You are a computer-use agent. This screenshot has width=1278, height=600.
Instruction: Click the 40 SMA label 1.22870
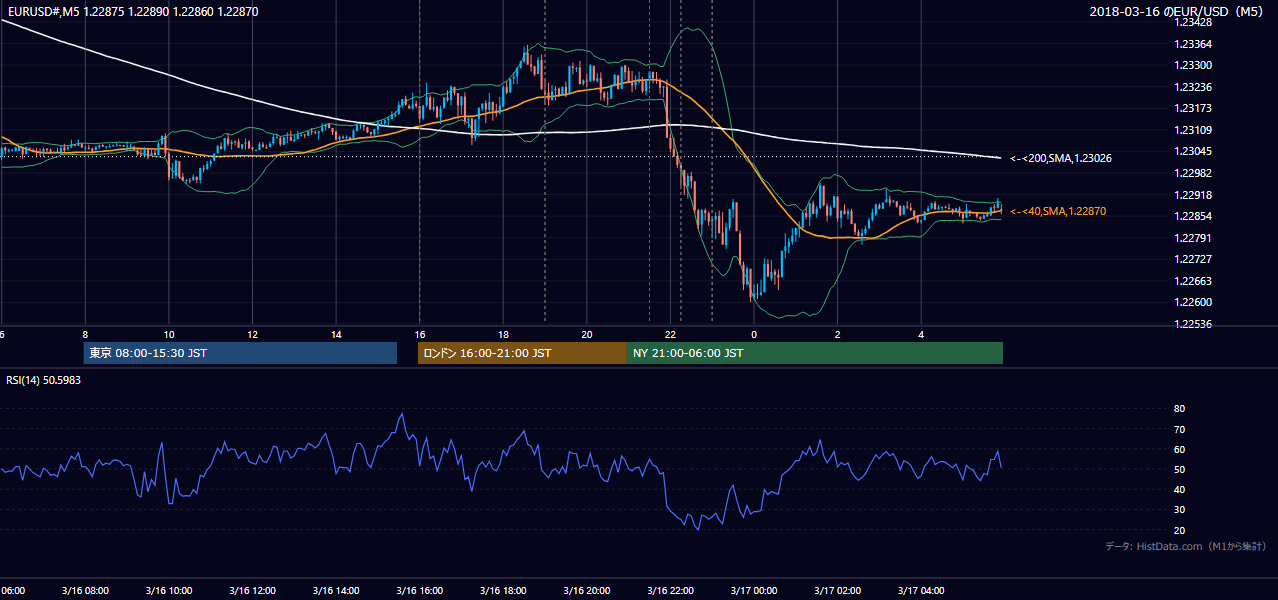tap(1059, 211)
